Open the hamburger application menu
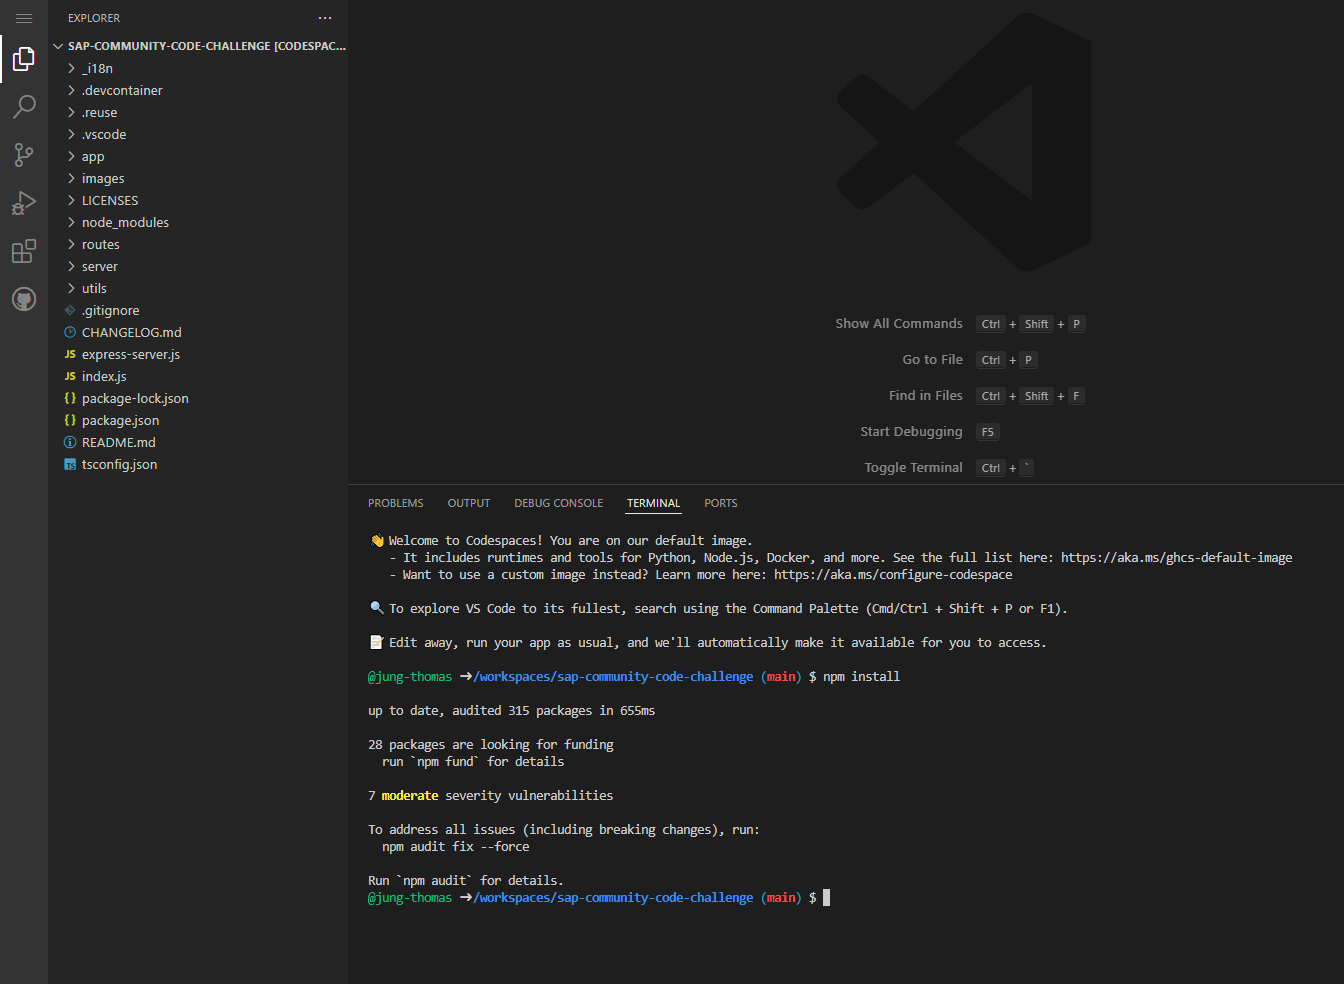The image size is (1344, 984). point(24,18)
